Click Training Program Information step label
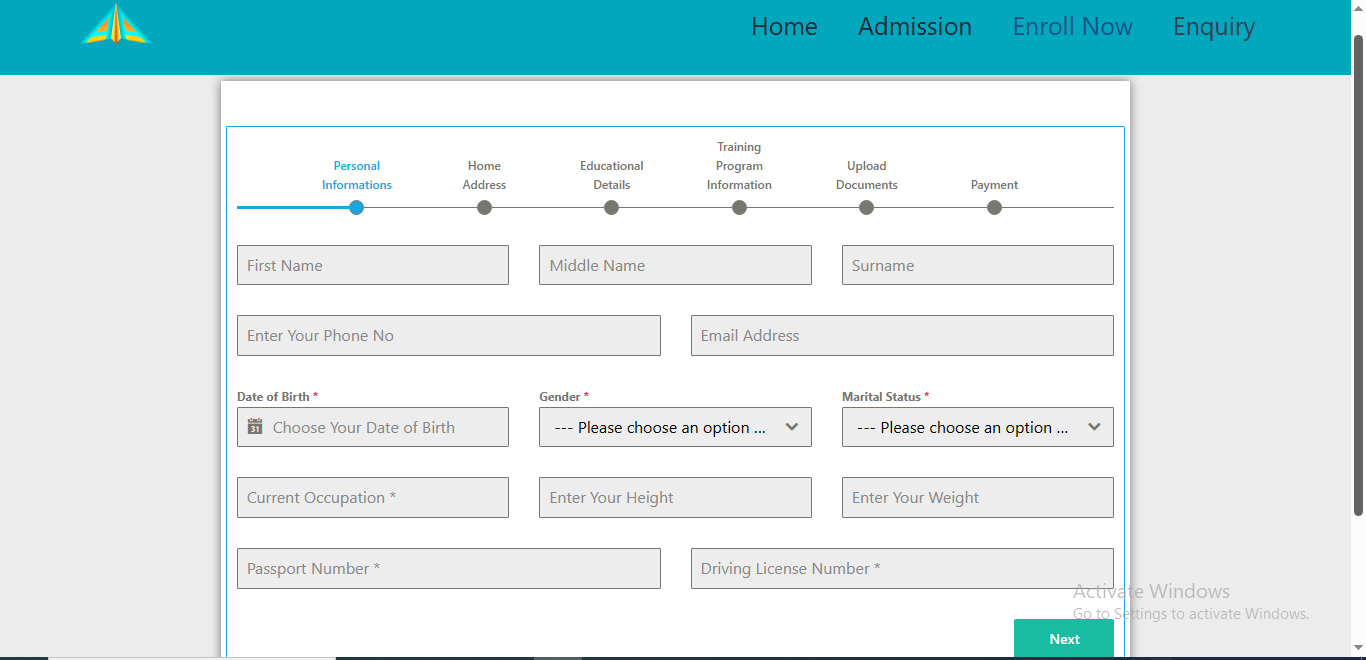Image resolution: width=1366 pixels, height=660 pixels. tap(739, 166)
